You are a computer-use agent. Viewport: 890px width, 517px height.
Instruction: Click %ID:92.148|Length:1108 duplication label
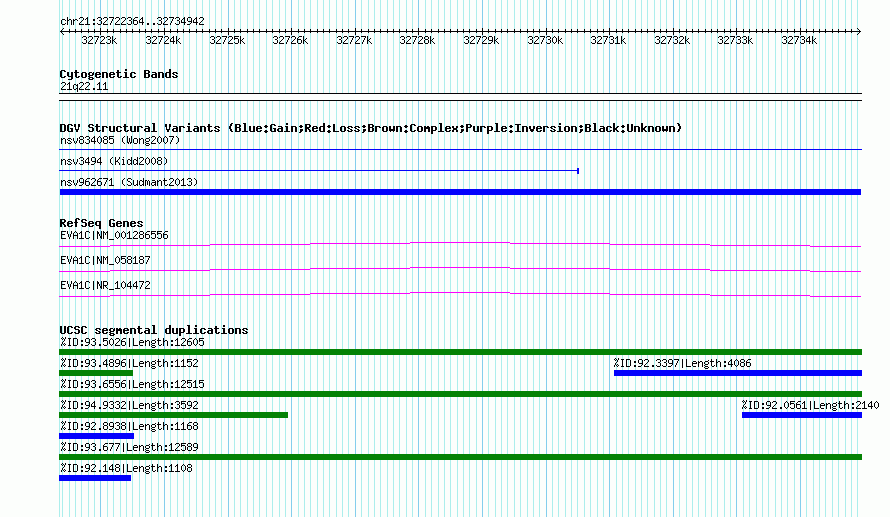pos(126,468)
